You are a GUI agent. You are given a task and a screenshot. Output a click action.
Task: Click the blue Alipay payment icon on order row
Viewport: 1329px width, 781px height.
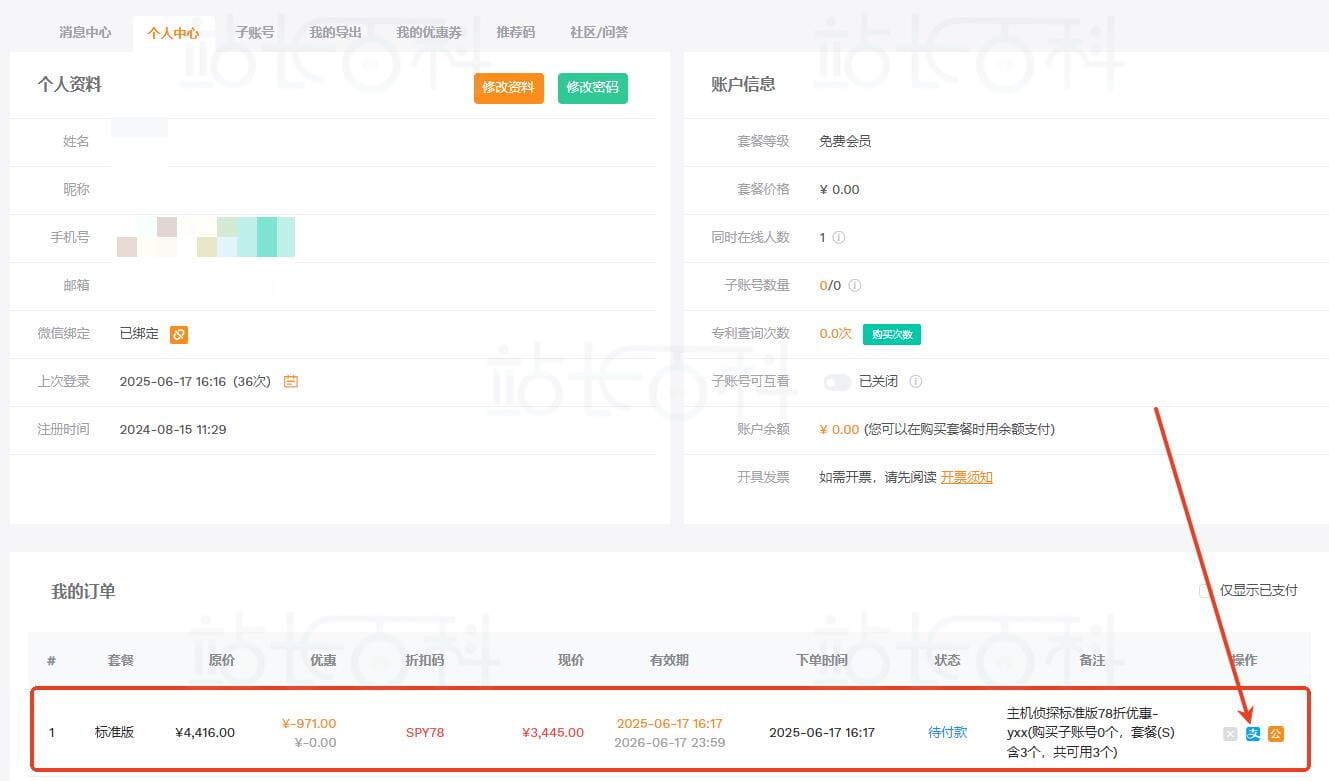[1253, 733]
